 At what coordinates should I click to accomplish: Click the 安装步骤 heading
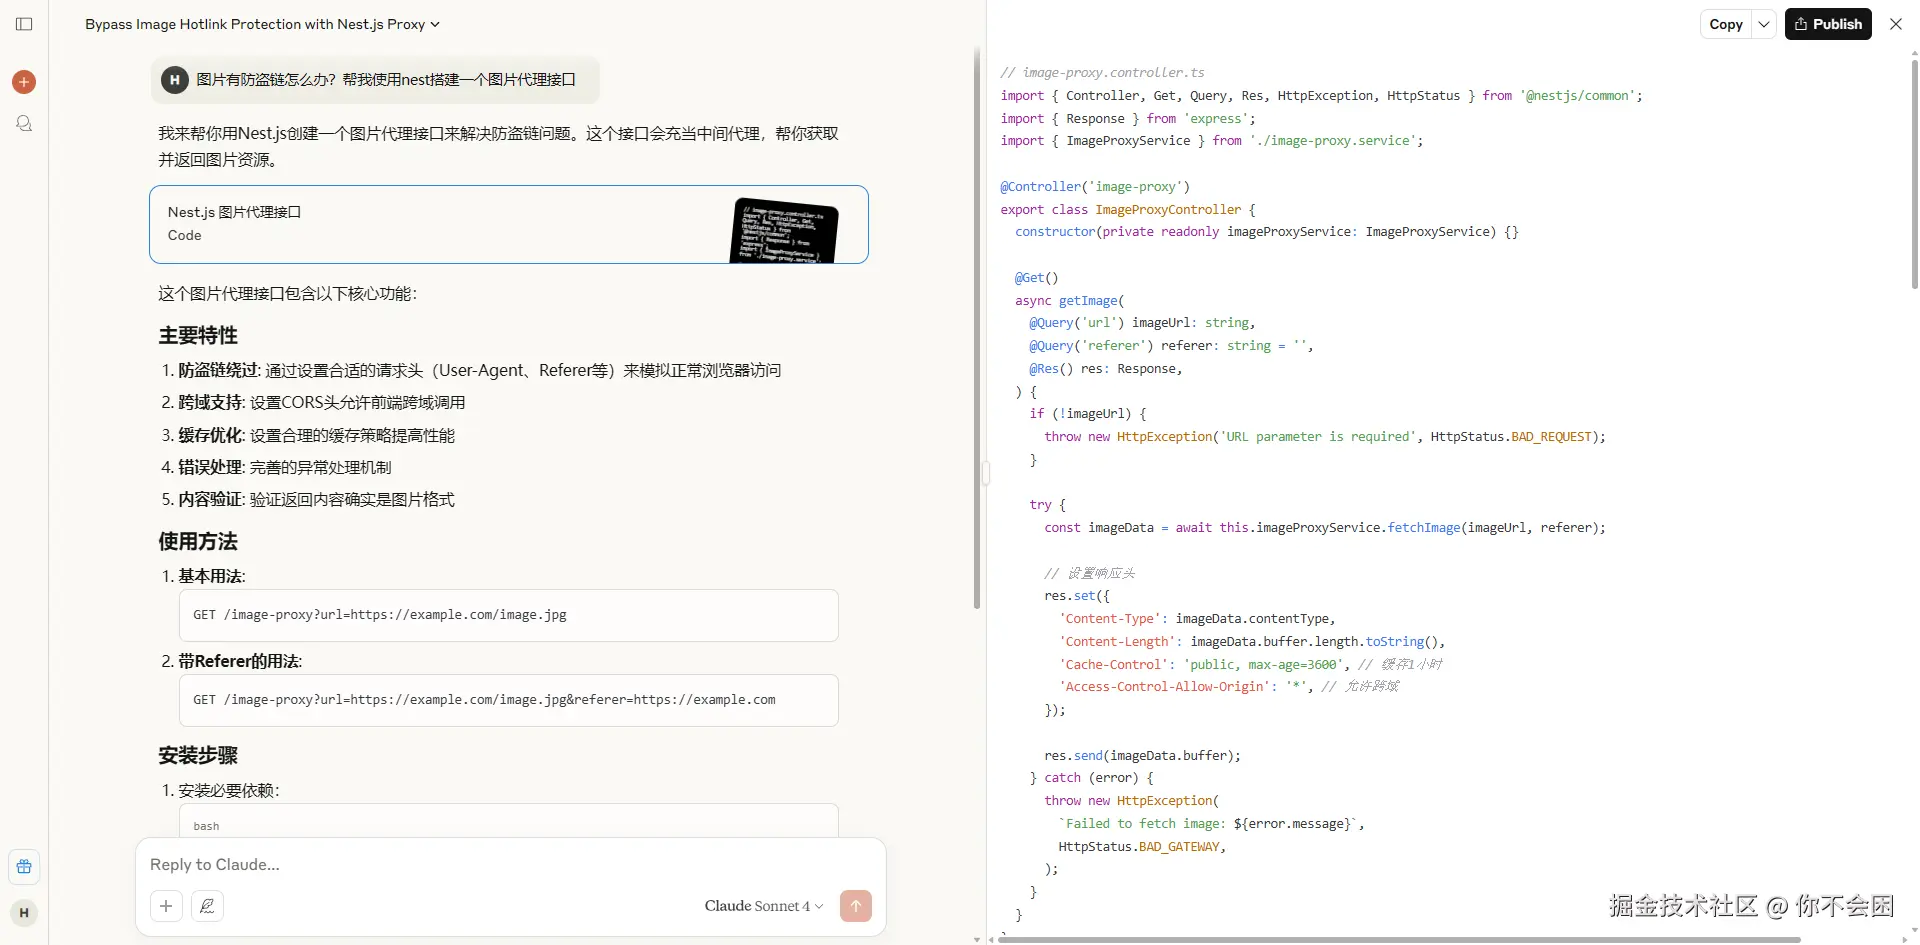[198, 756]
